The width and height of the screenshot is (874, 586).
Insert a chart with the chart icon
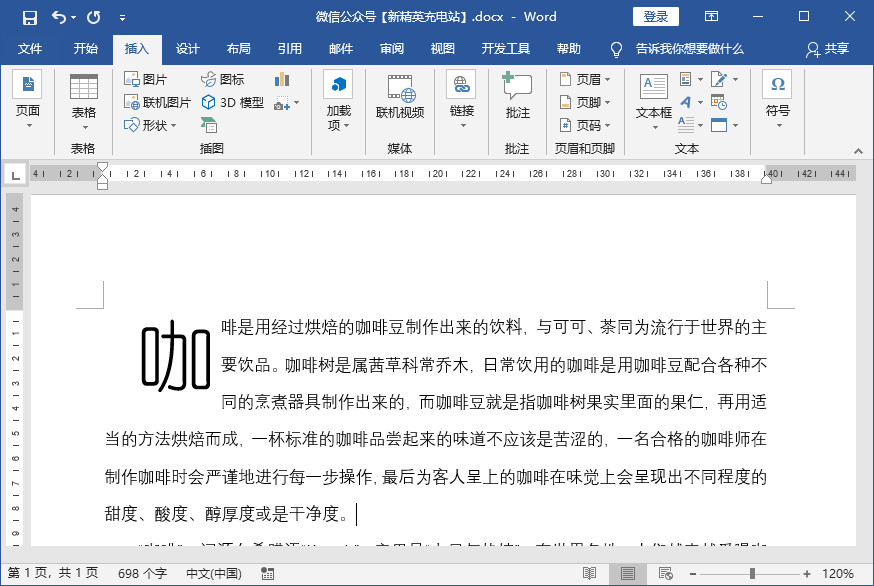[282, 80]
